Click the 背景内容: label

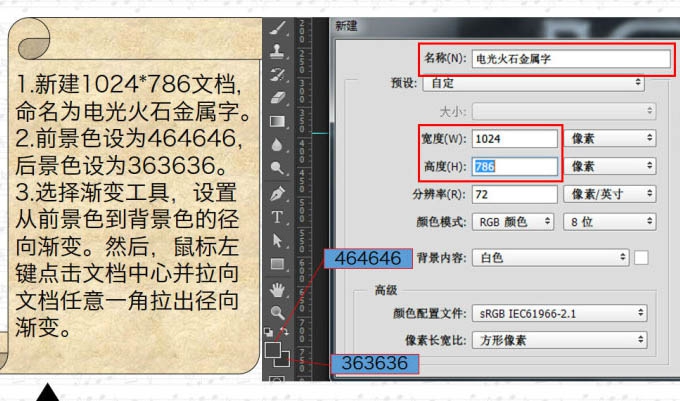pos(441,258)
